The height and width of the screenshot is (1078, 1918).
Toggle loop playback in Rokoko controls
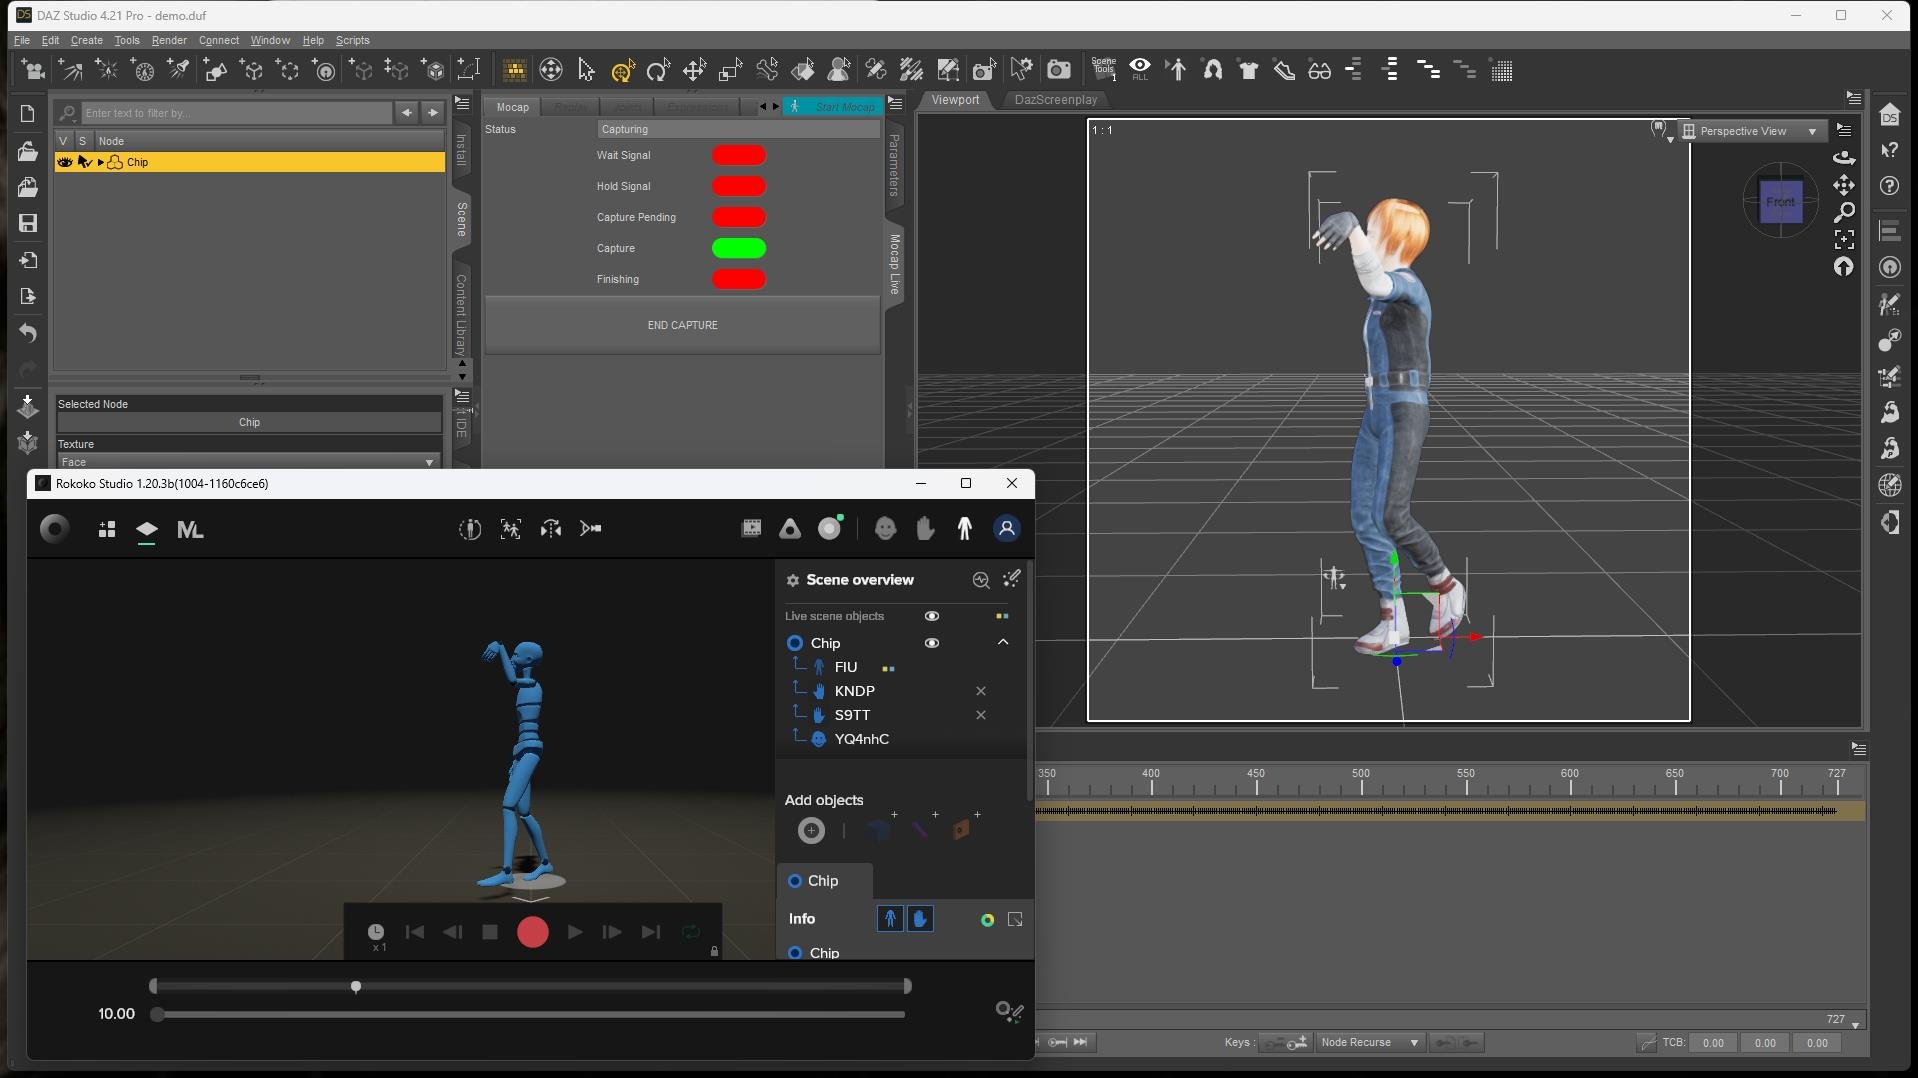click(x=690, y=932)
